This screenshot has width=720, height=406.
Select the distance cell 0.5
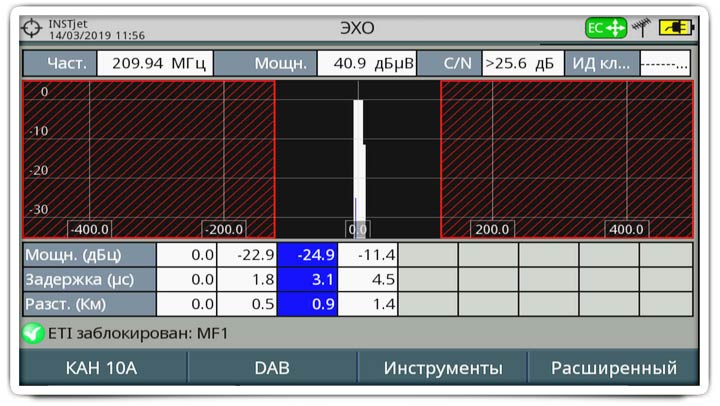(247, 304)
